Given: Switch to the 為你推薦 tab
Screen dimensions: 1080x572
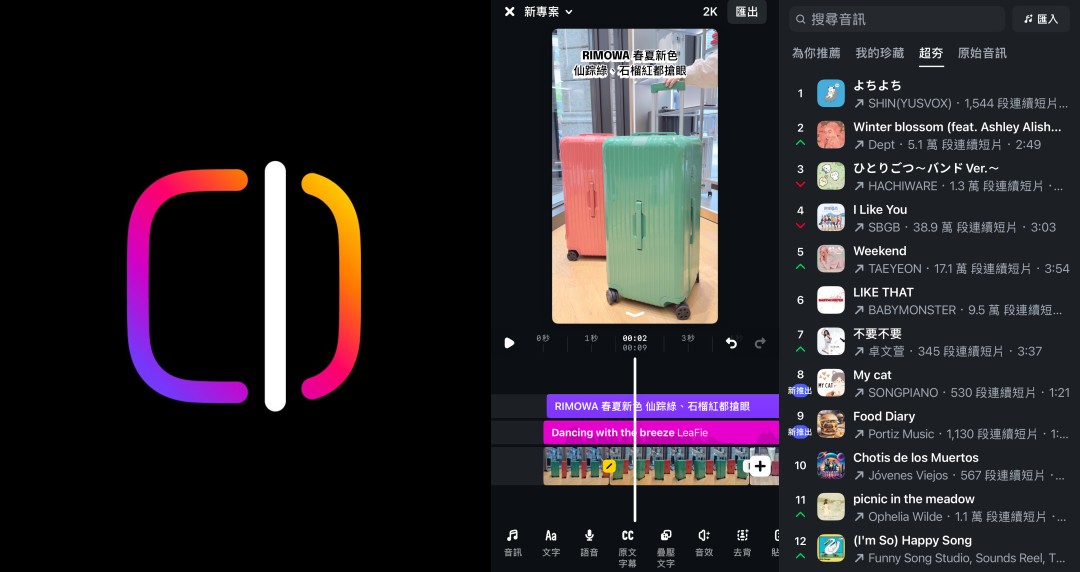Looking at the screenshot, I should point(816,53).
